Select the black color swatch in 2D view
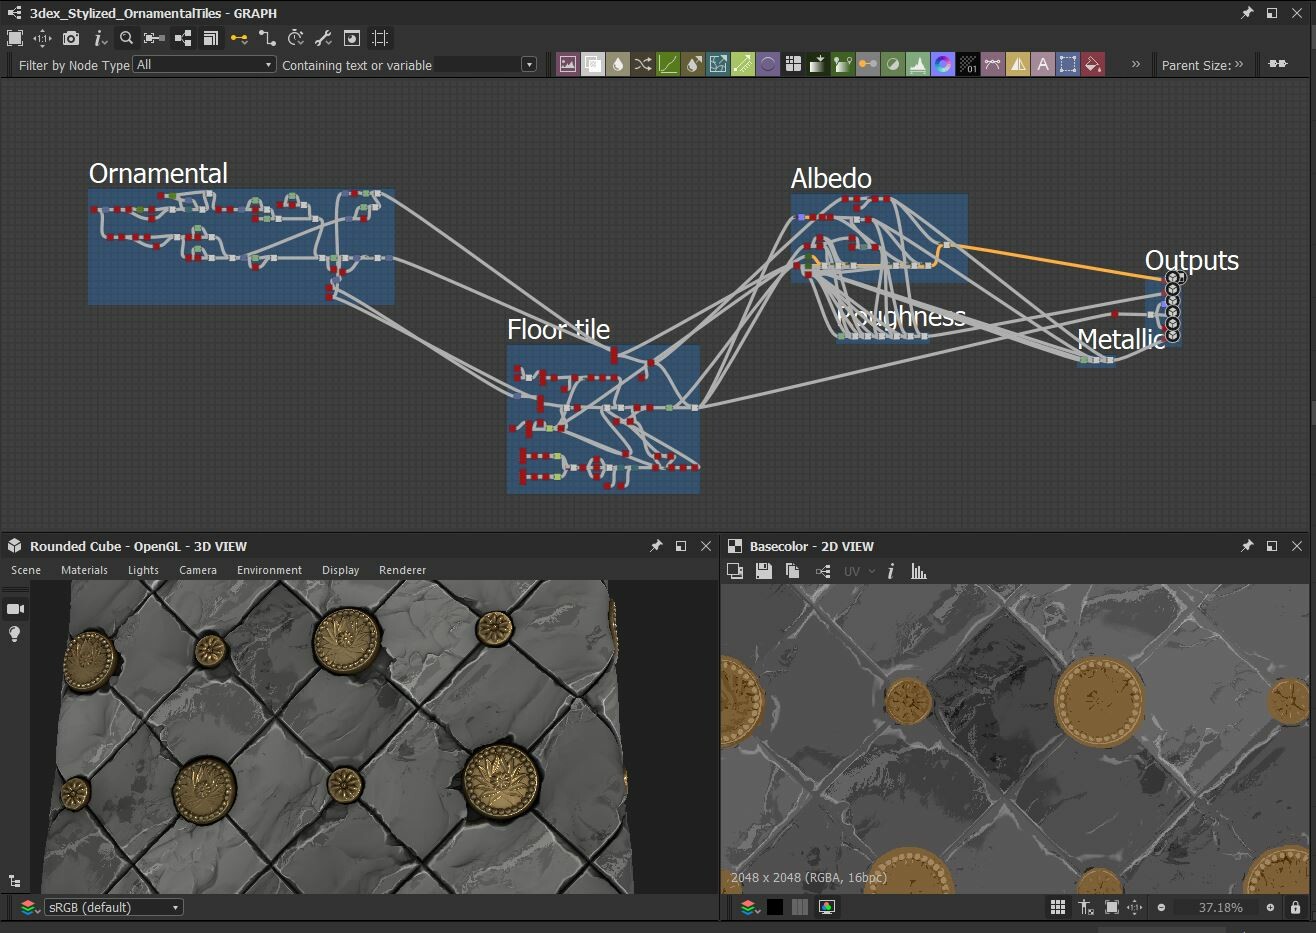The width and height of the screenshot is (1316, 933). pyautogui.click(x=776, y=907)
